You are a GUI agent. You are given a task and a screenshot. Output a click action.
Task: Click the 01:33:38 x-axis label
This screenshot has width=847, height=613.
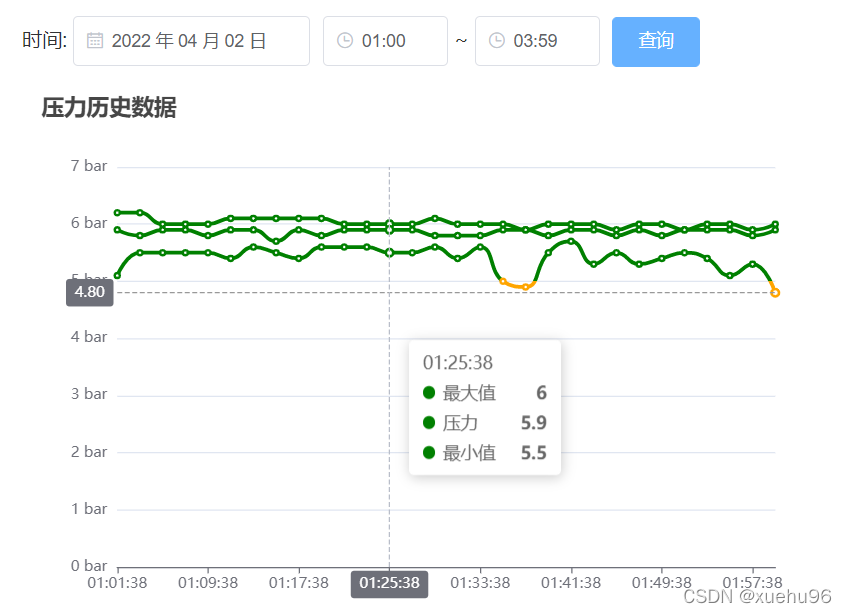click(x=480, y=583)
